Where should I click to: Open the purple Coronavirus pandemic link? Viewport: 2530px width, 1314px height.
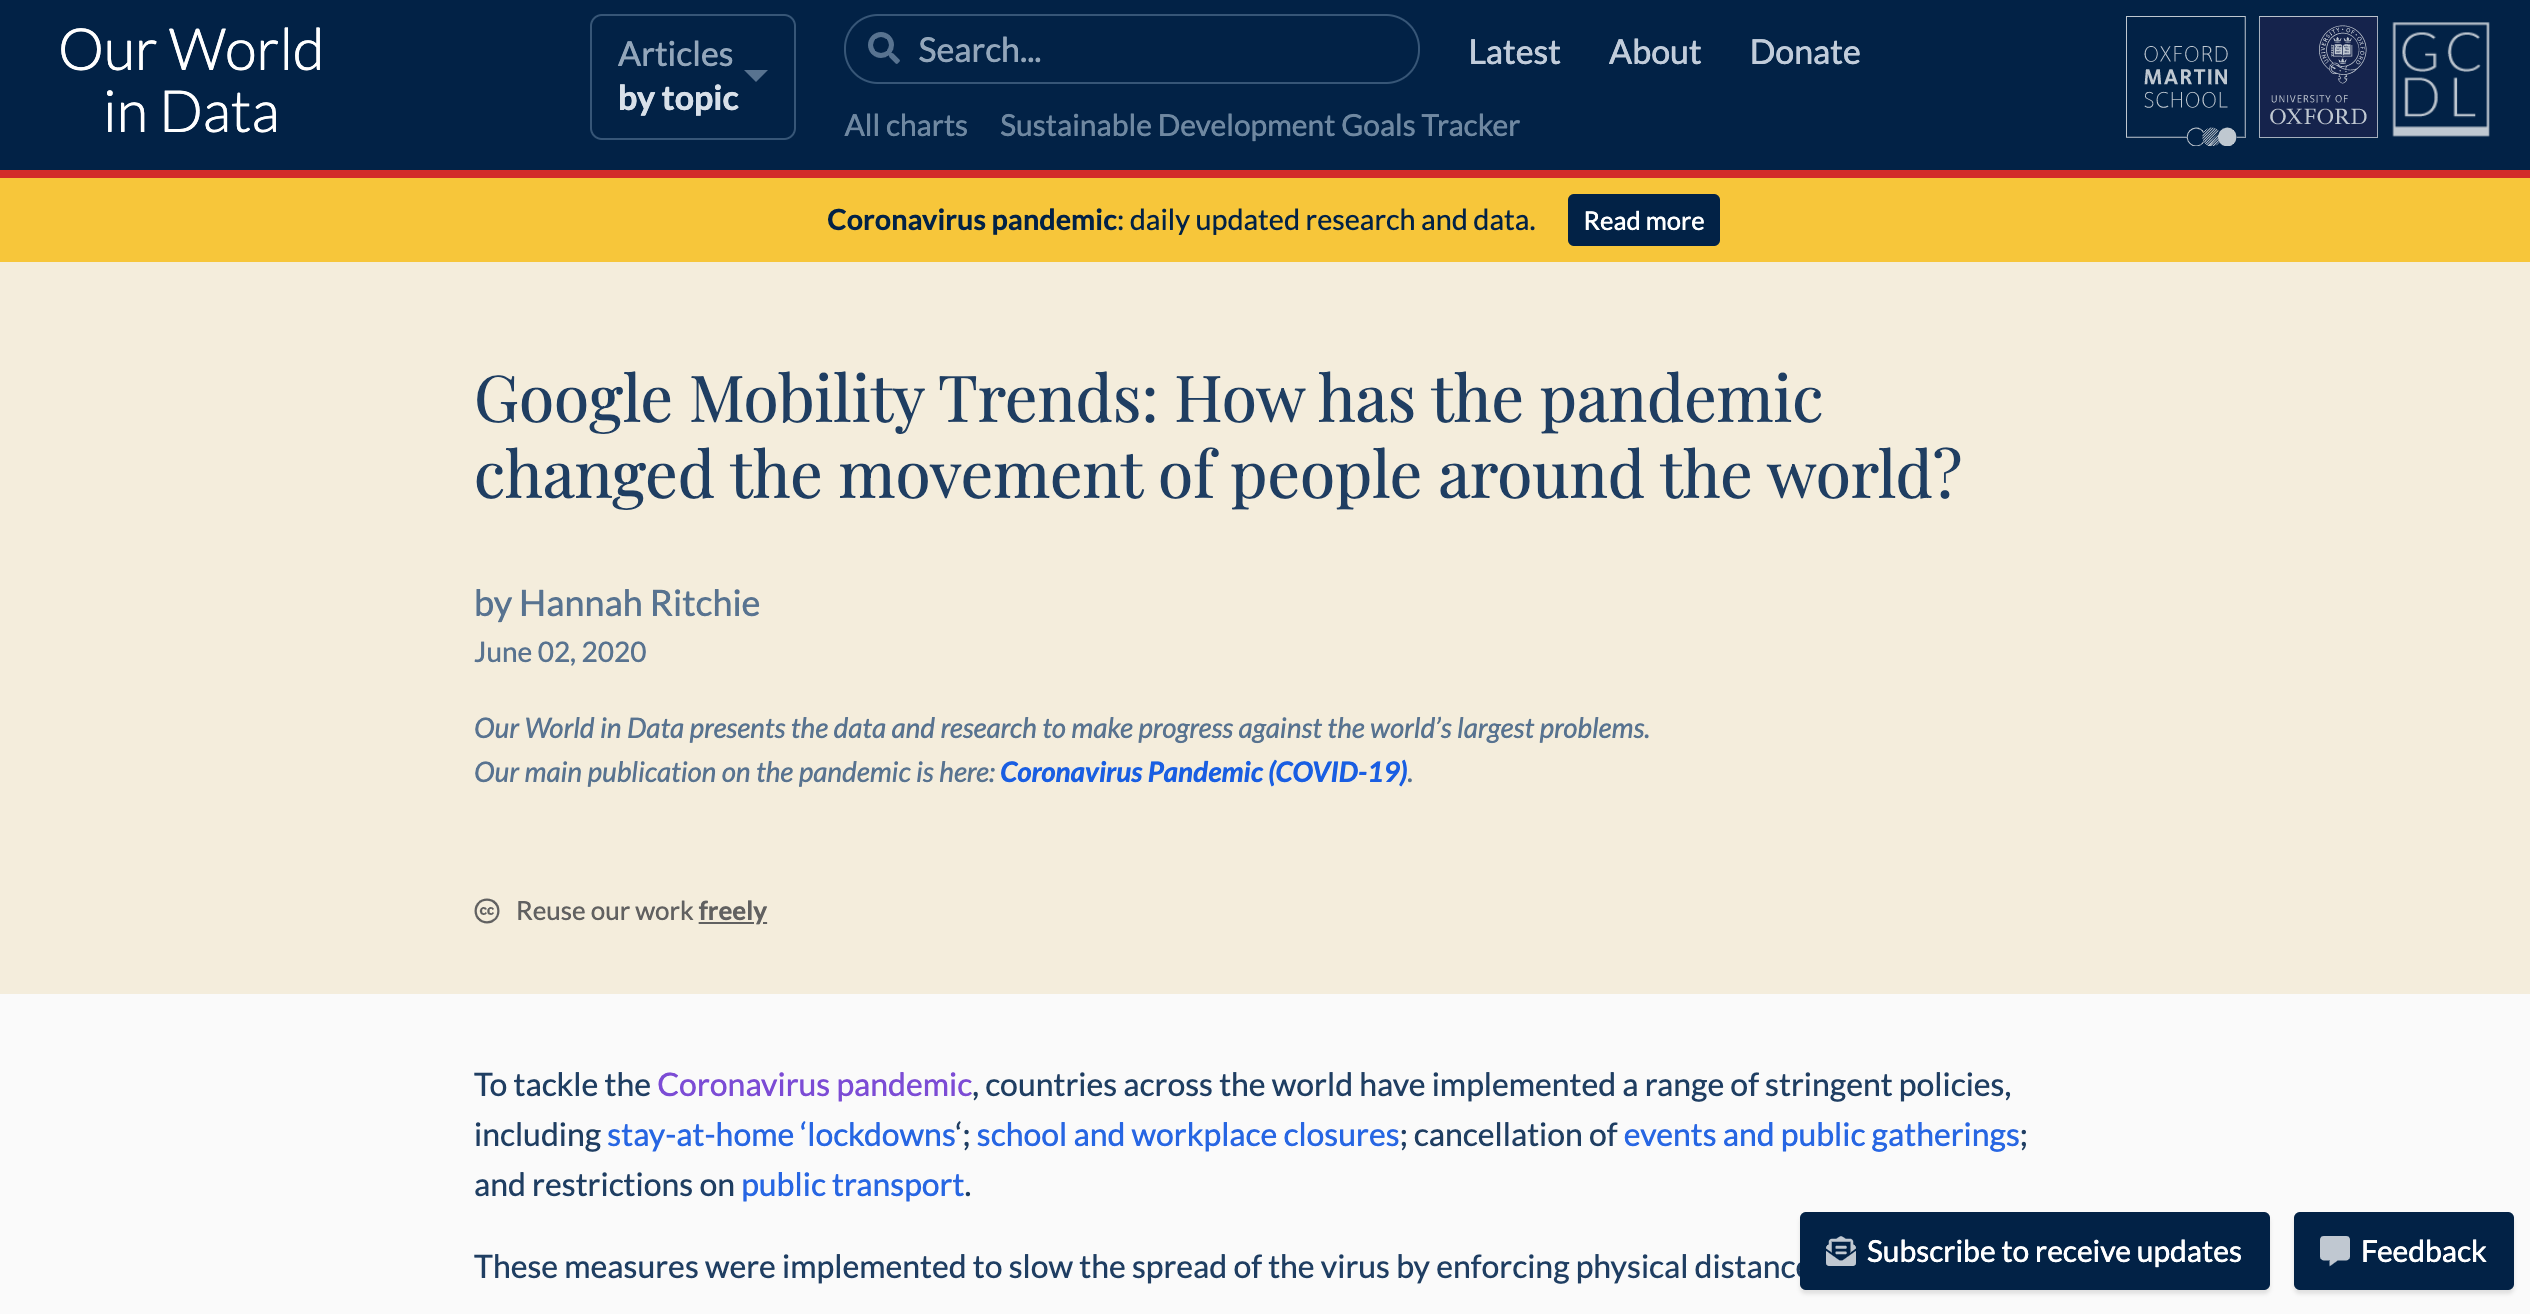coord(814,1085)
